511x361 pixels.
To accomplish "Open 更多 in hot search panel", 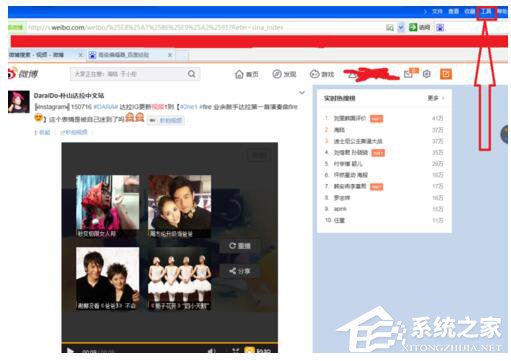I will (x=436, y=98).
